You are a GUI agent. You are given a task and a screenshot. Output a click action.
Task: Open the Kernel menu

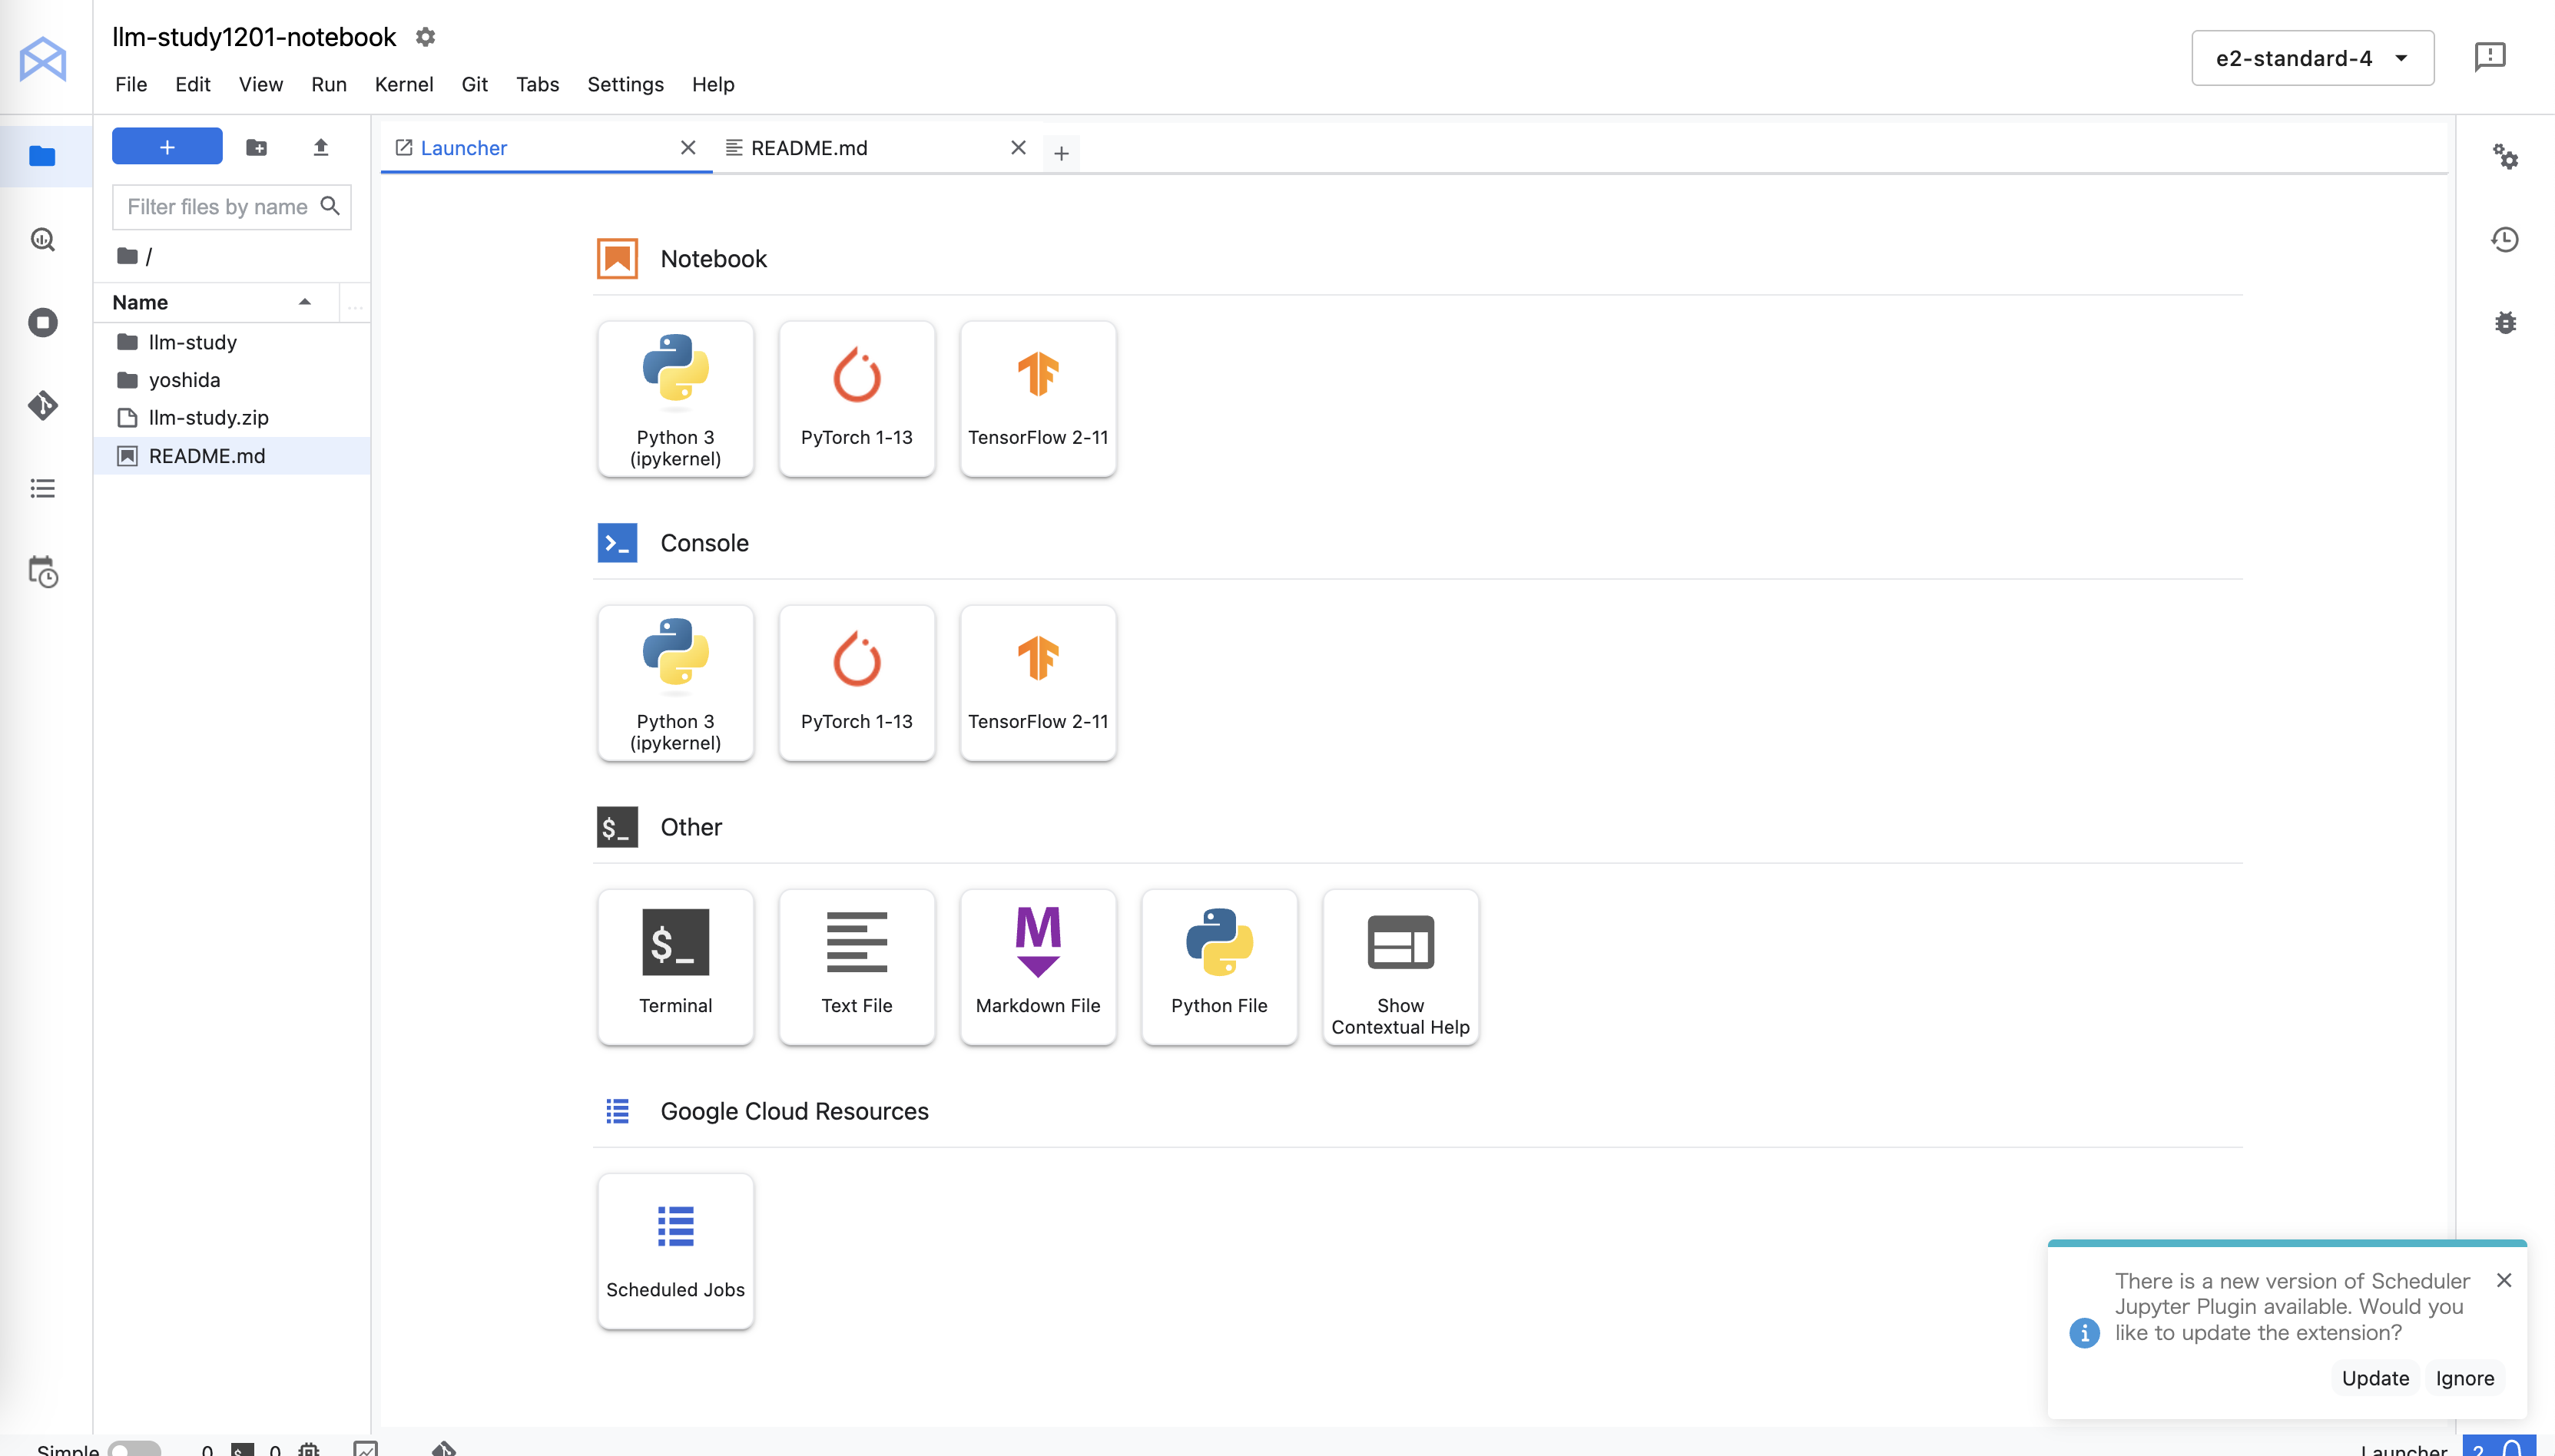click(403, 84)
